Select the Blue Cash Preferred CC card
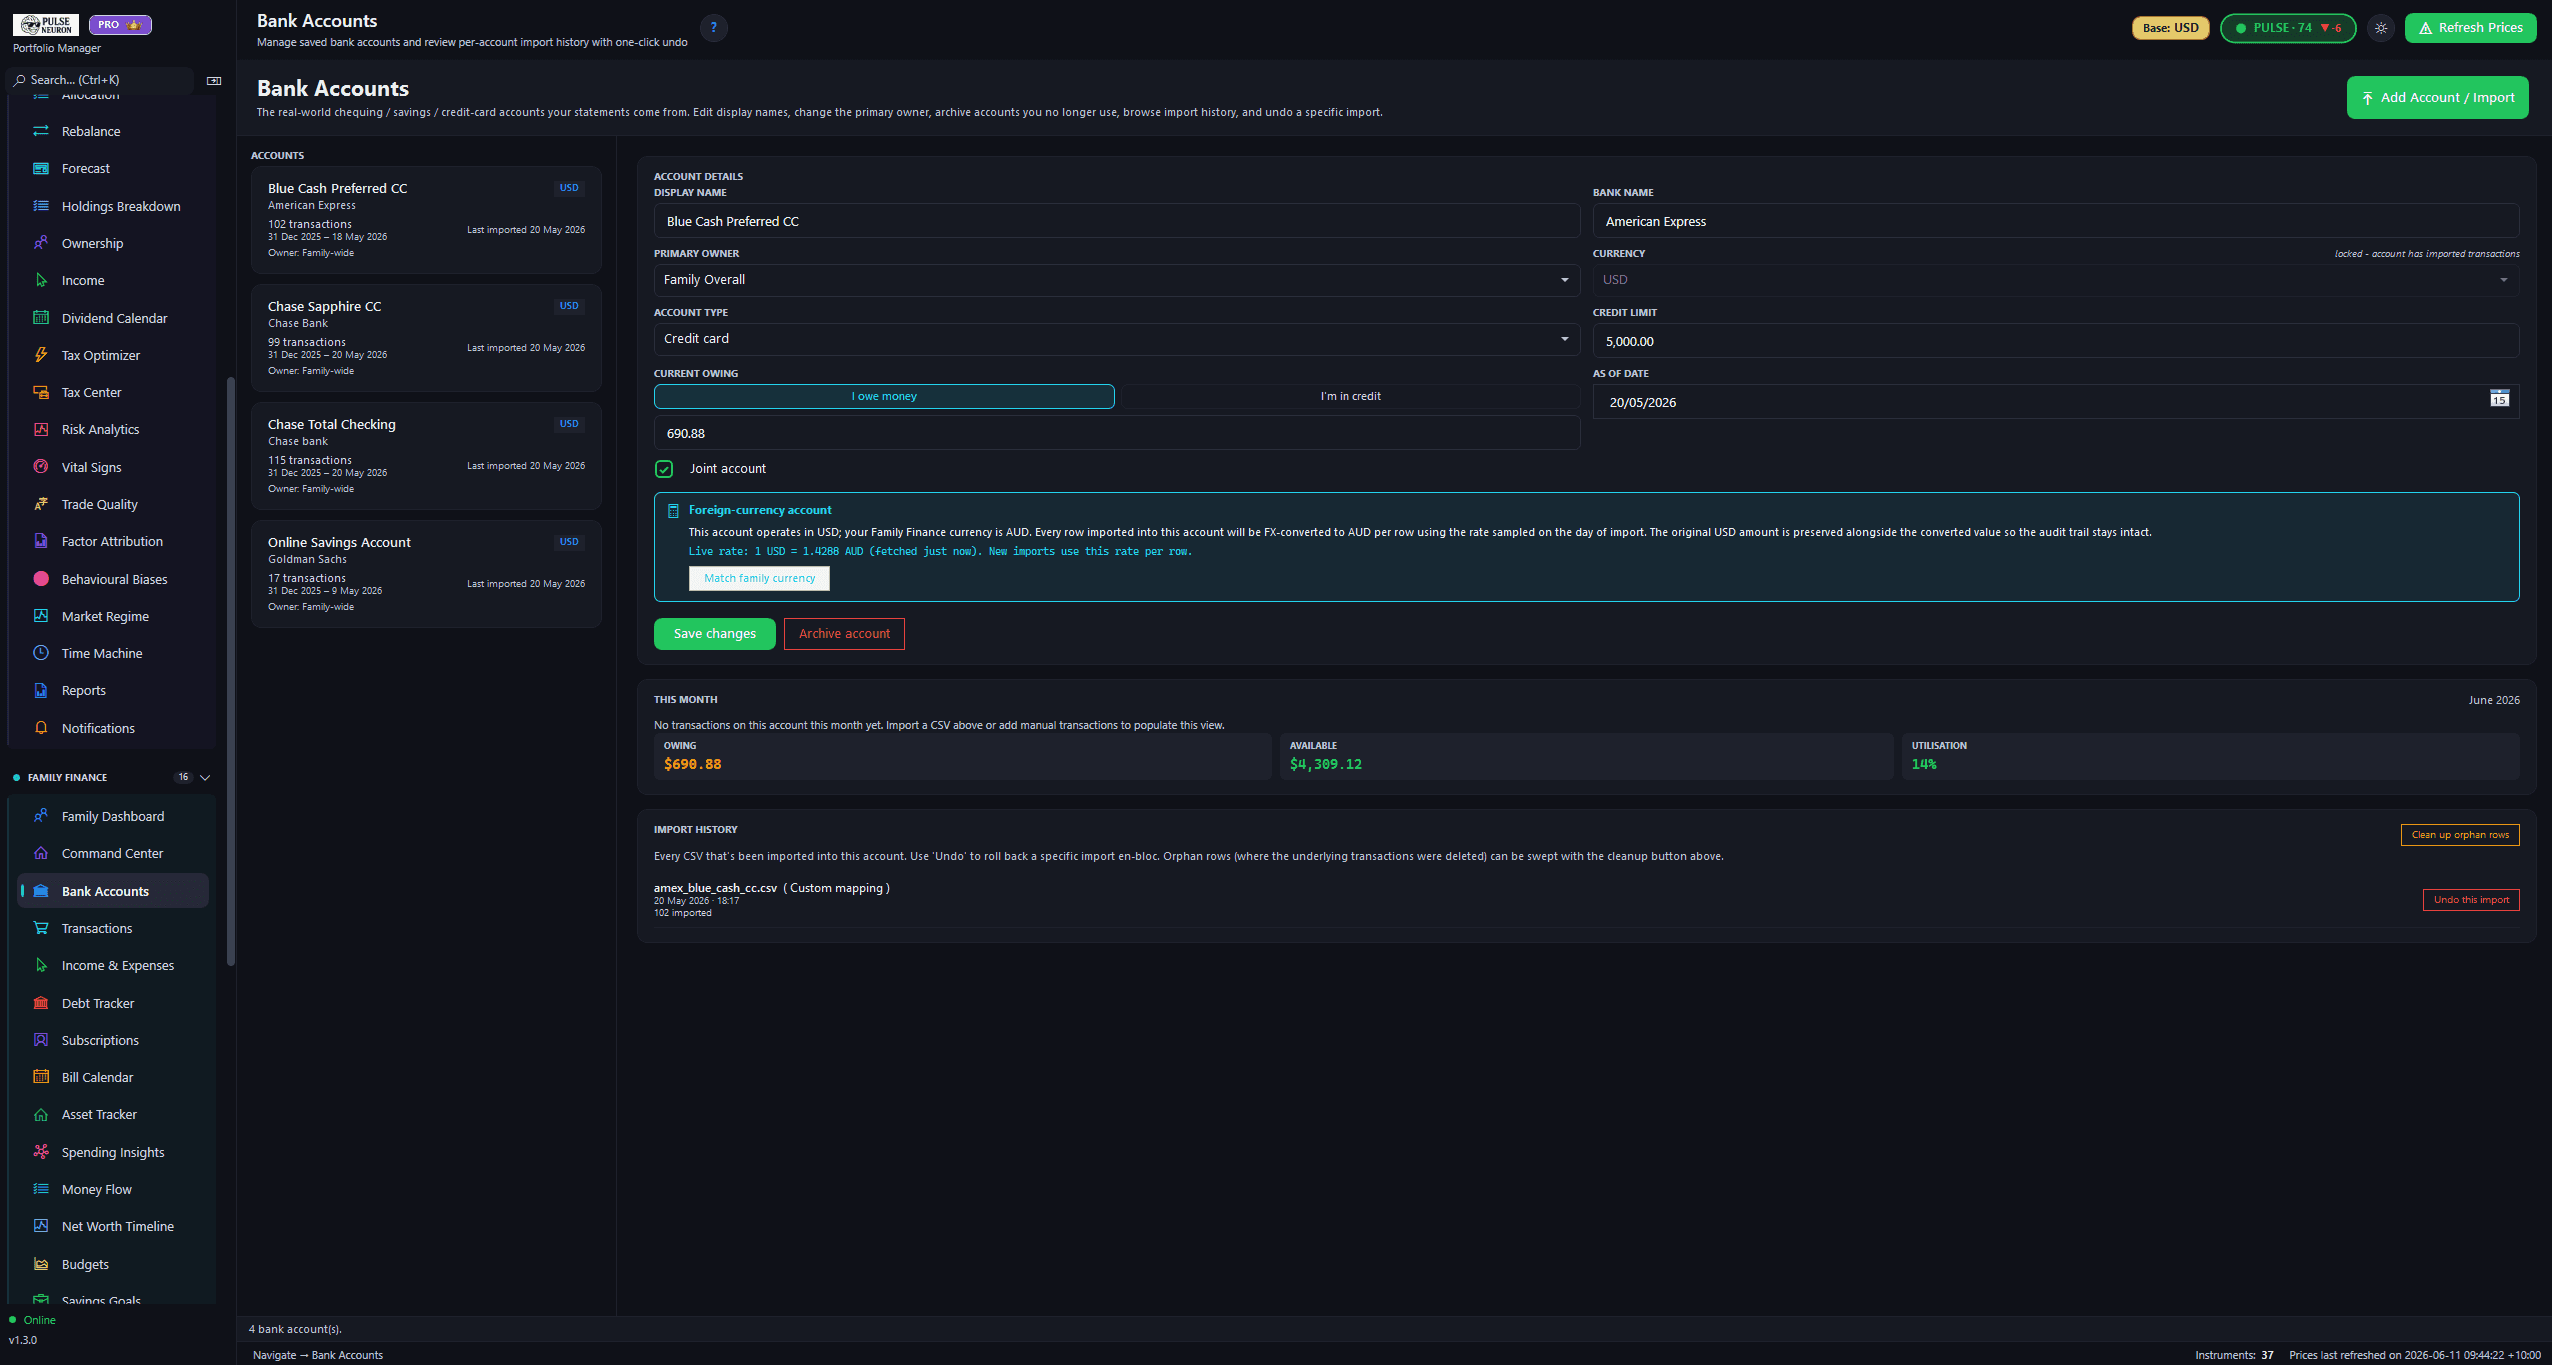Screen dimensions: 2552x1365 coord(426,220)
